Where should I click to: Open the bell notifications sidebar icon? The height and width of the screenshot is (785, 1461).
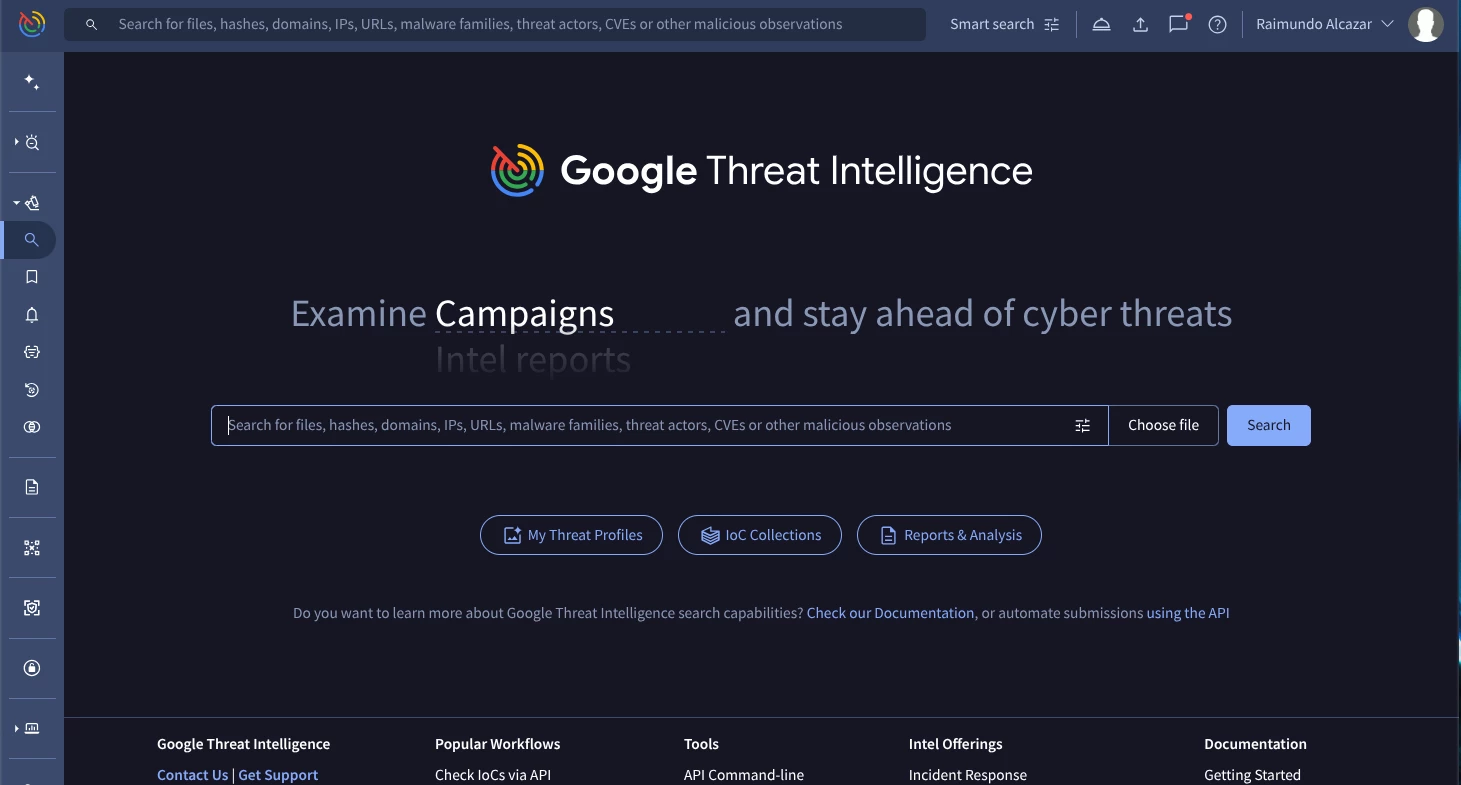click(32, 315)
